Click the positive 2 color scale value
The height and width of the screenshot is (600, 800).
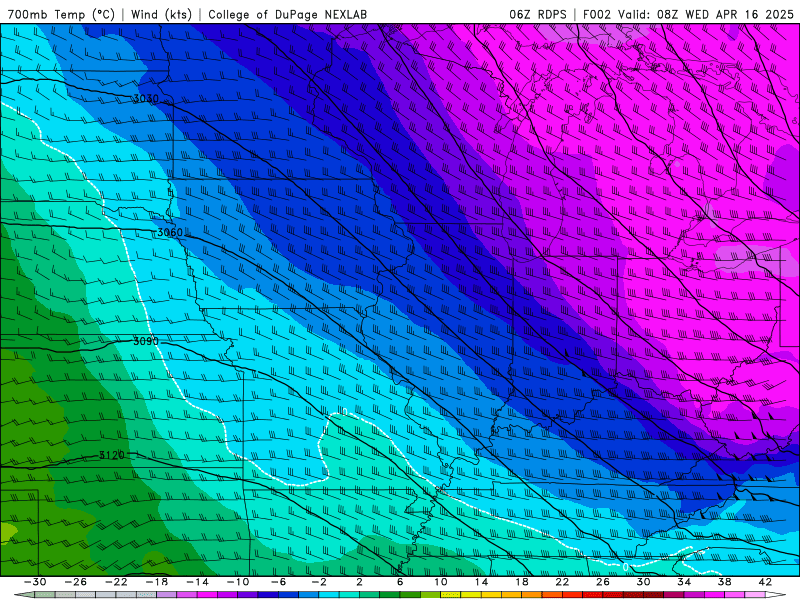point(359,582)
